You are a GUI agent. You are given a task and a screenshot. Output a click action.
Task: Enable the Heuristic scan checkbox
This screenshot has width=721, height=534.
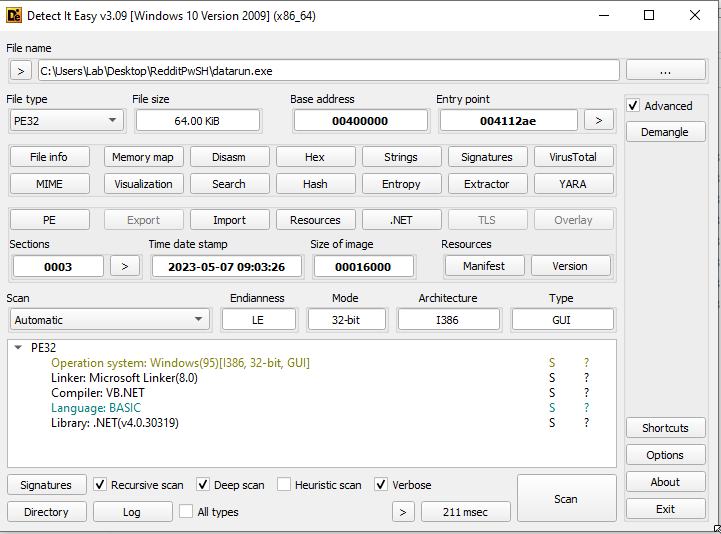[x=285, y=485]
